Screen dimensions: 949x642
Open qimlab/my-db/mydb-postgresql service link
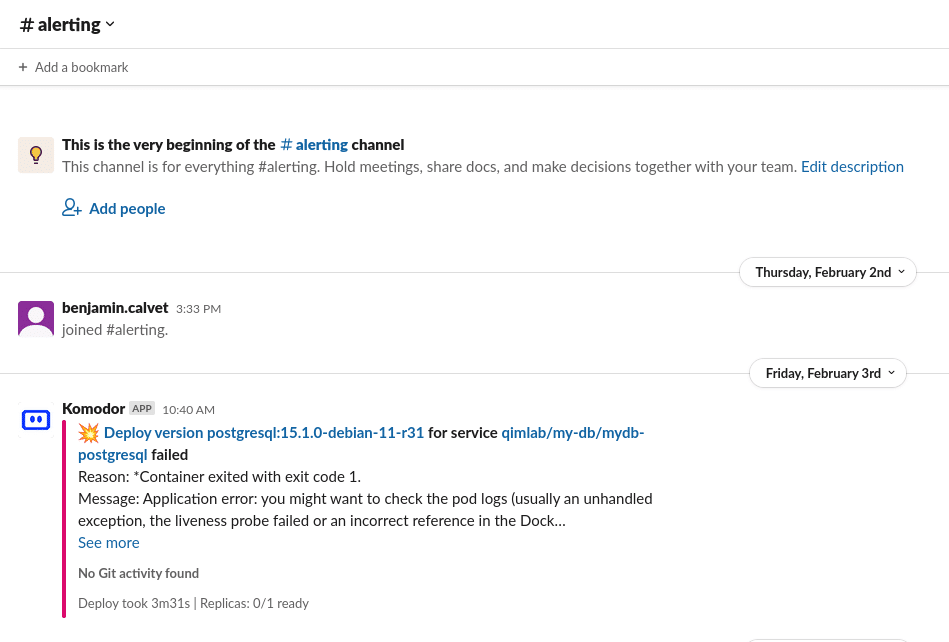click(361, 444)
